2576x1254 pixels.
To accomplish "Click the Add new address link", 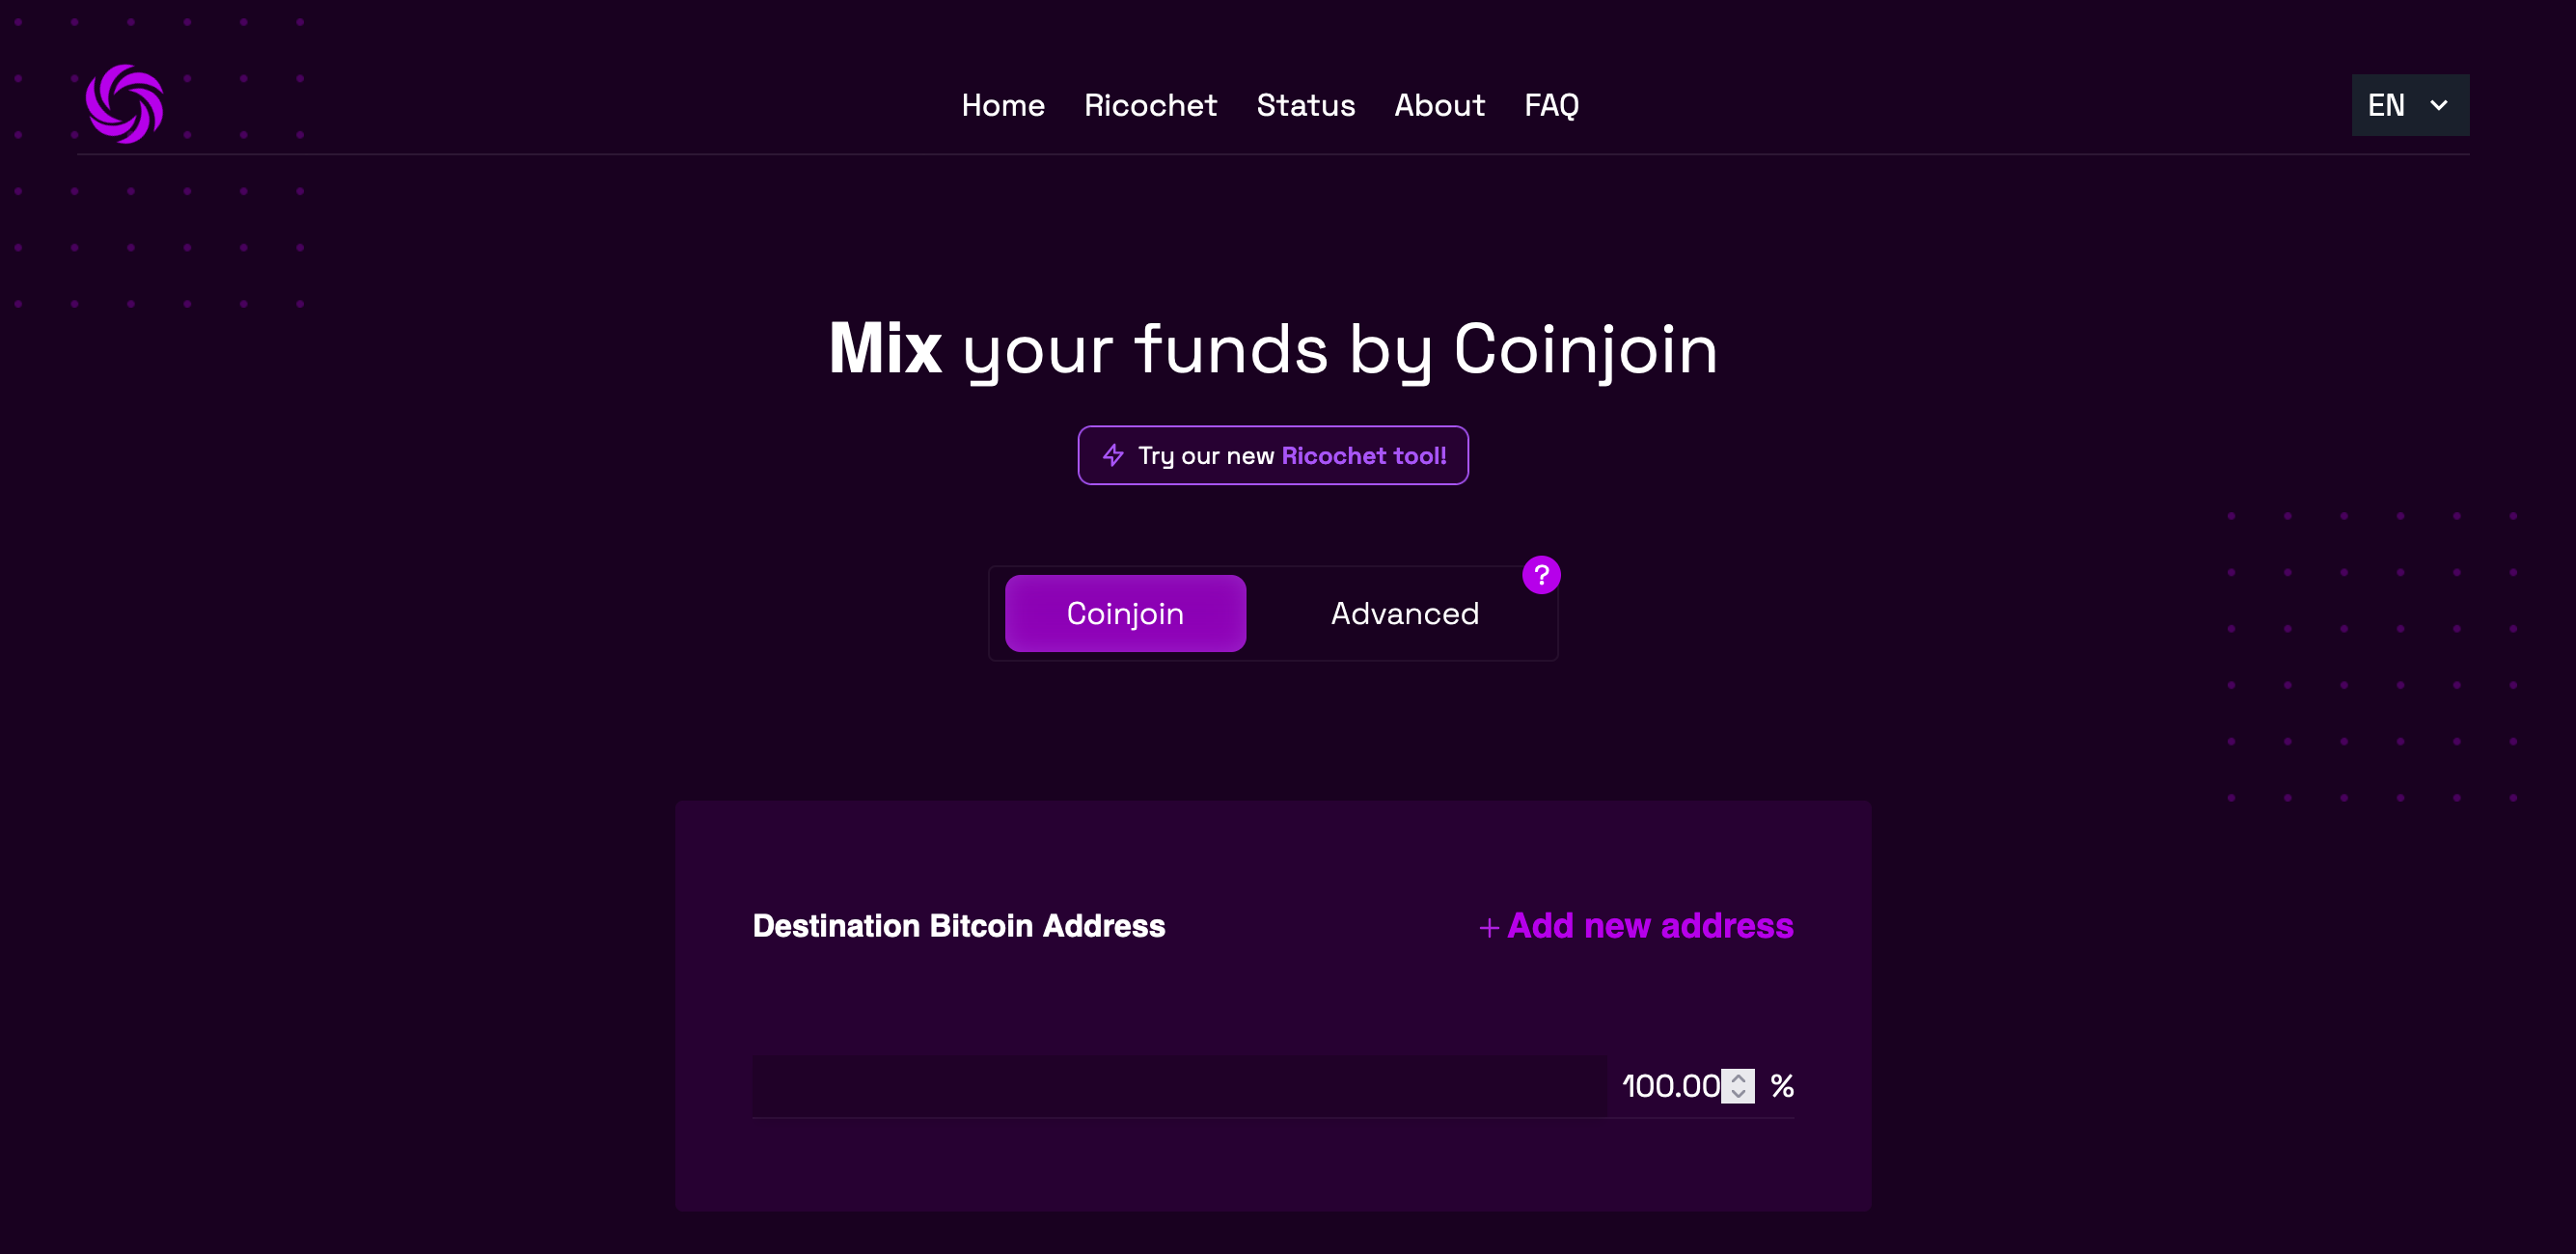I will 1649,927.
